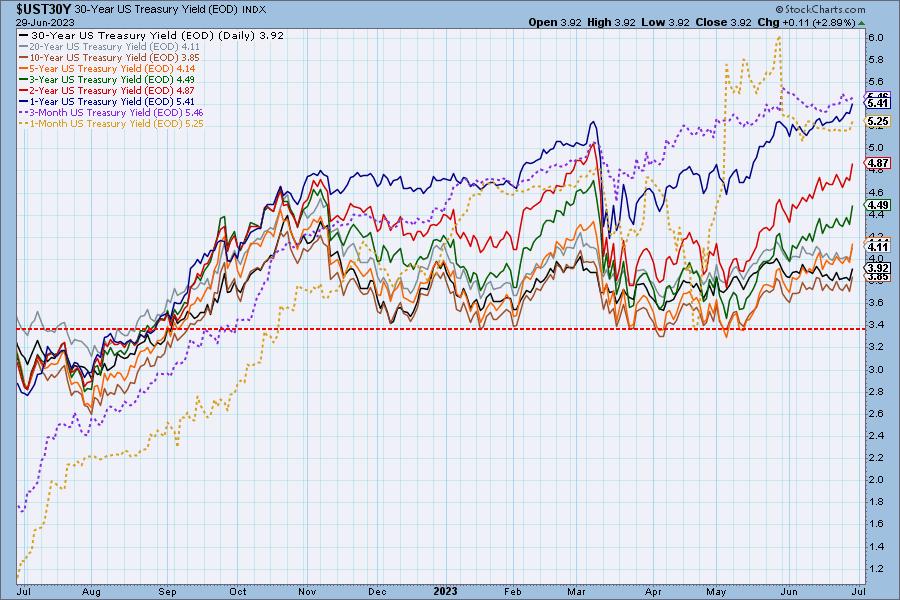This screenshot has width=900, height=600.
Task: Click the Jun label on the time axis
Action: pyautogui.click(x=789, y=591)
